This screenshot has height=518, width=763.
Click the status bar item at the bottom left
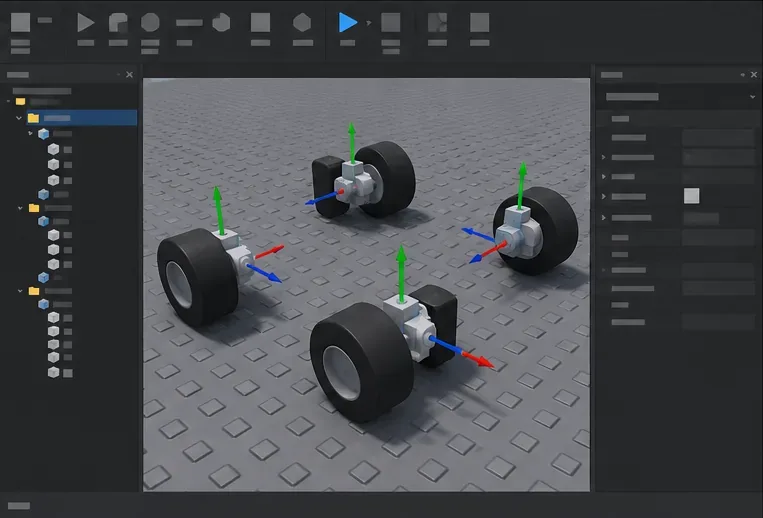pos(19,506)
